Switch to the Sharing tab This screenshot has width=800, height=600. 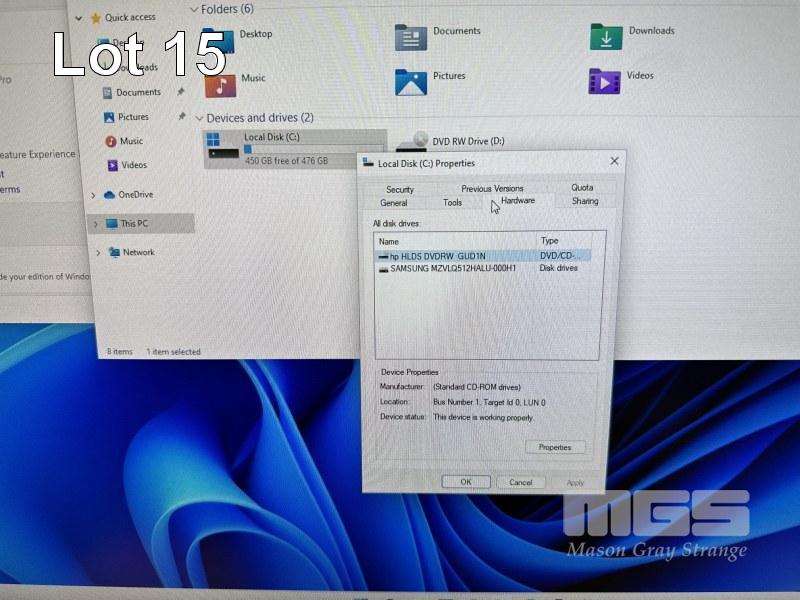coord(585,201)
